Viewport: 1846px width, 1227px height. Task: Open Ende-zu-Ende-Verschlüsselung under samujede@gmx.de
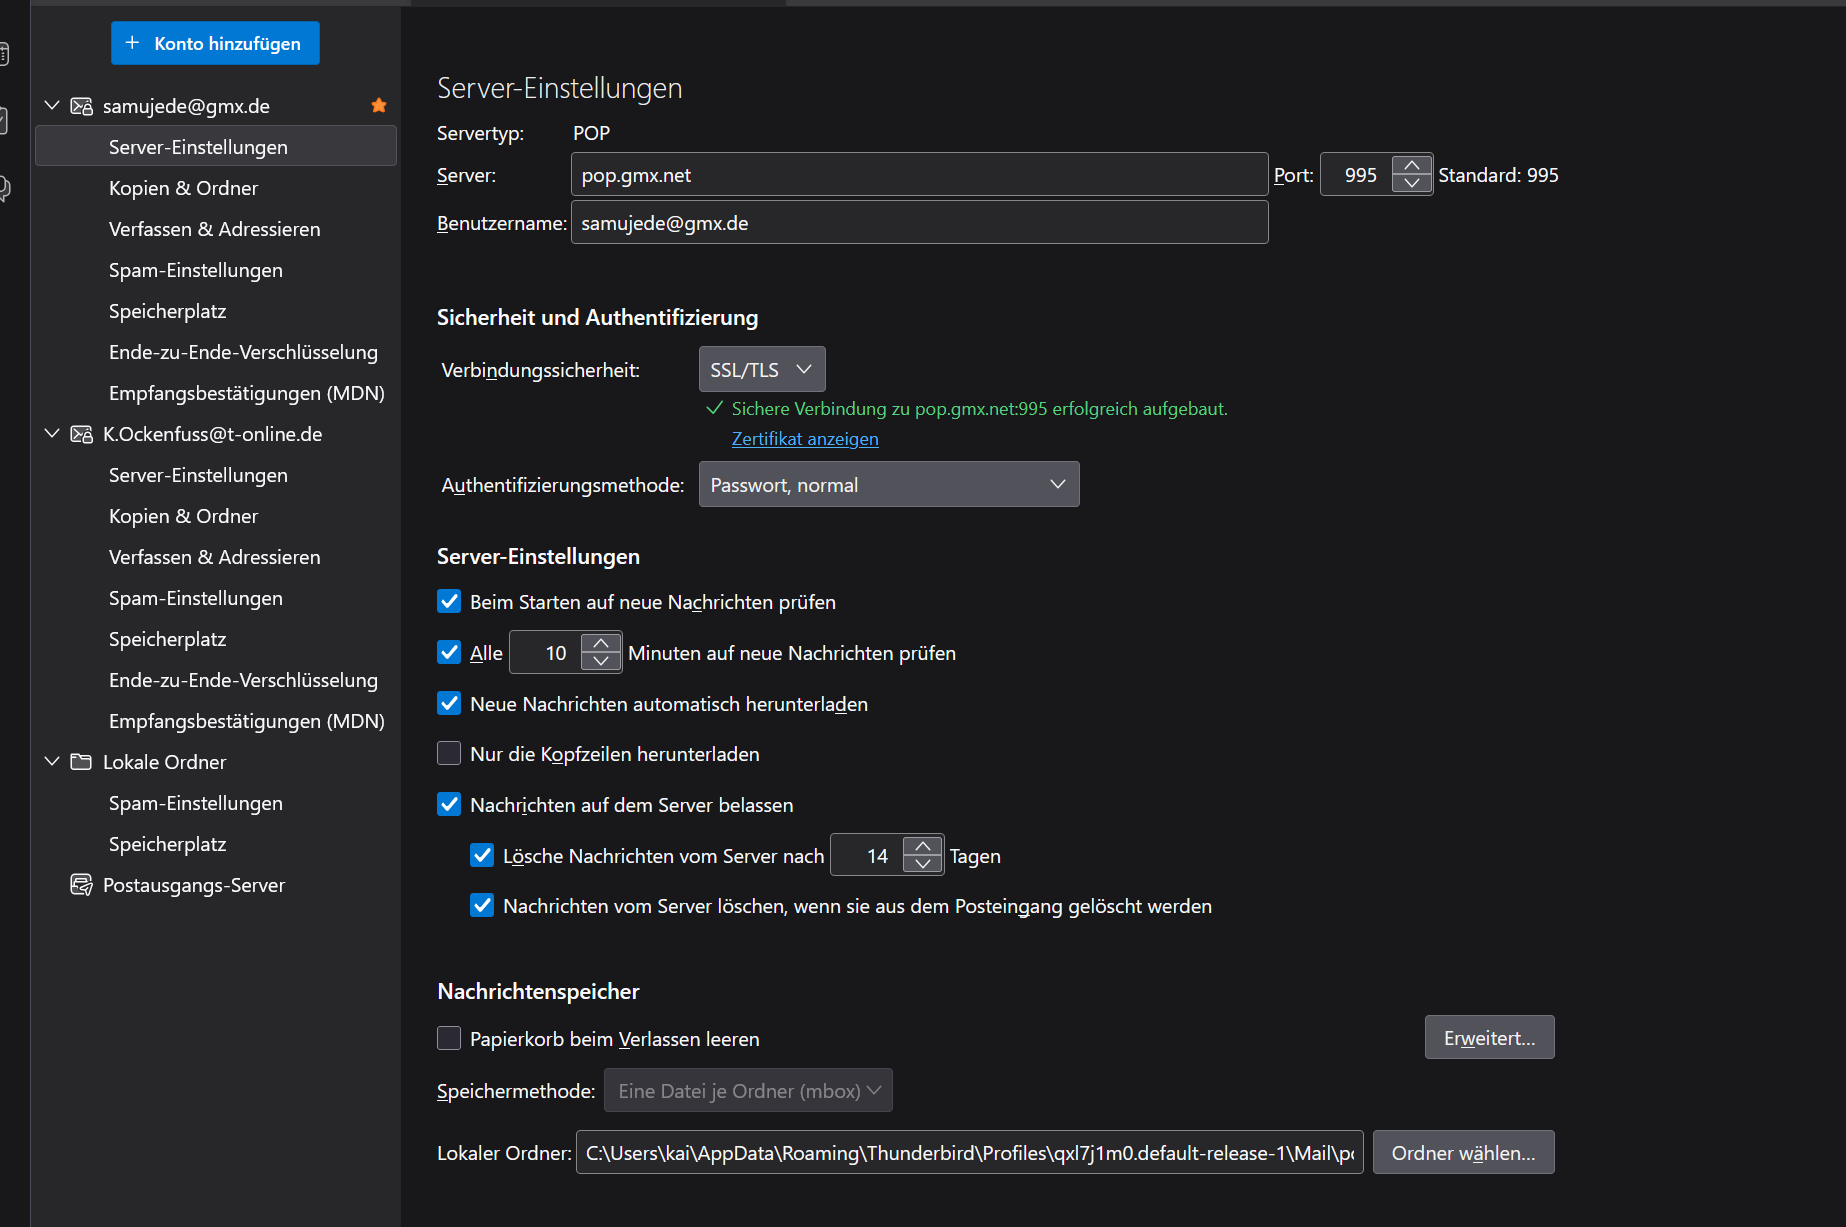tap(215, 351)
